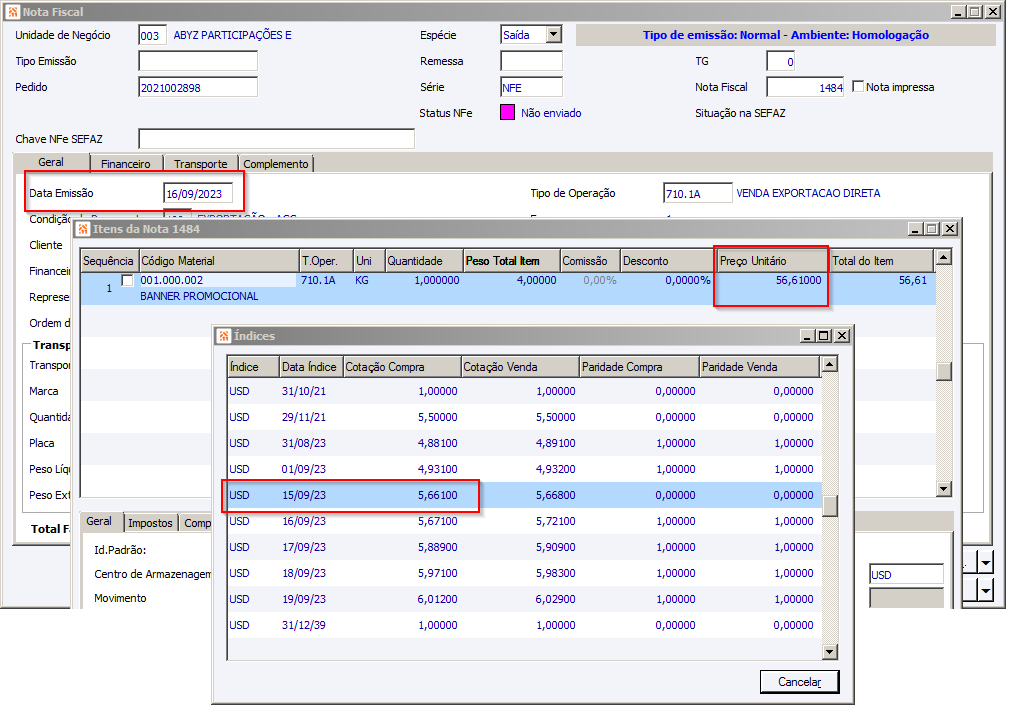The height and width of the screenshot is (712, 1010).
Task: Click the magenta Status NFe color indicator
Action: tap(507, 113)
